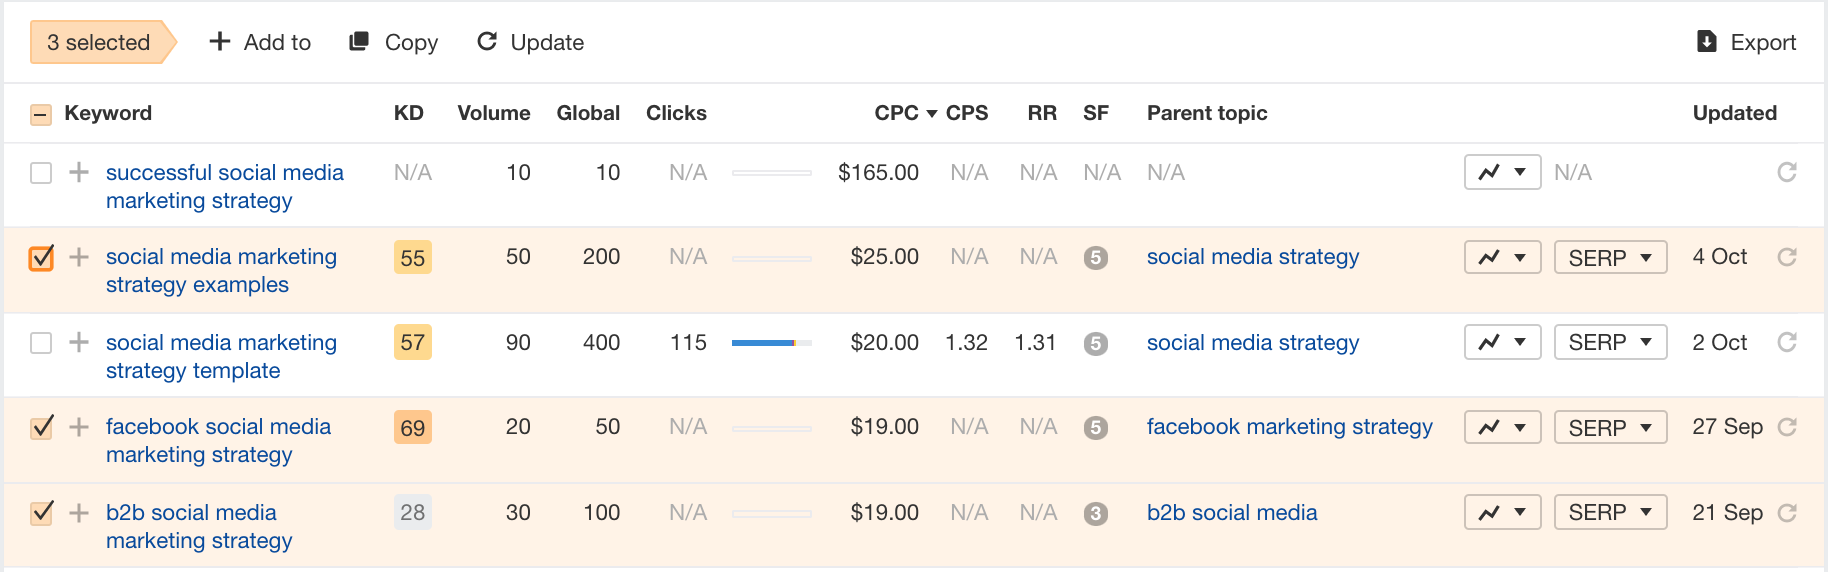
Task: Uncheck 'social media marketing strategy examples' row
Action: [x=41, y=258]
